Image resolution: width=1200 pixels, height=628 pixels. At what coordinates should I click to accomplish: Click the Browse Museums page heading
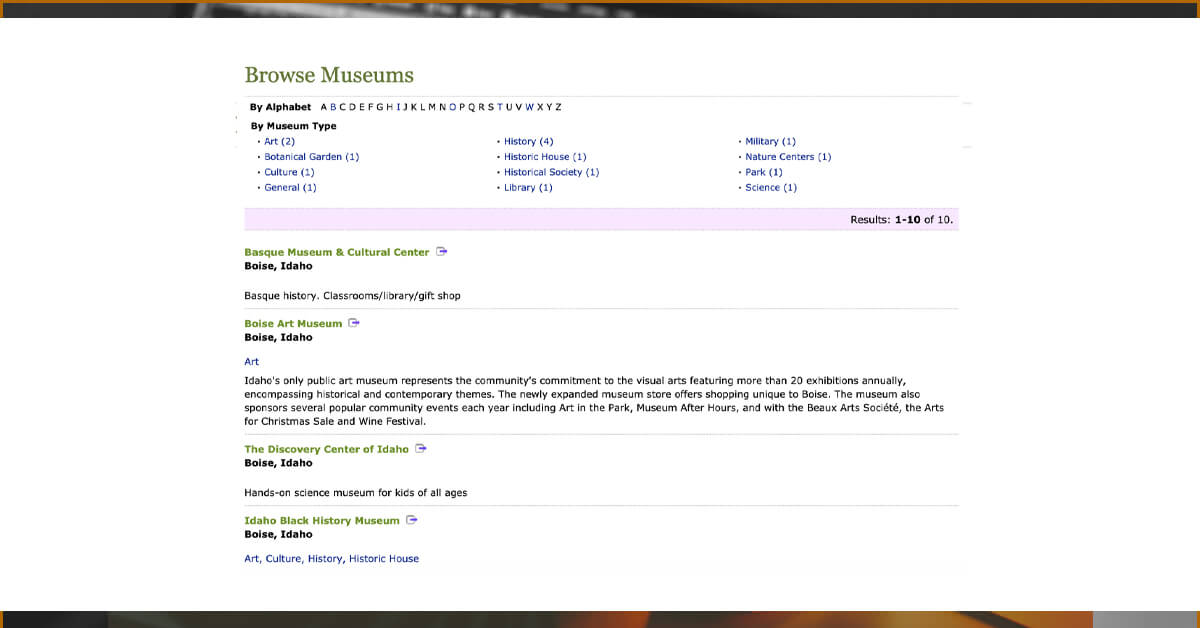329,75
